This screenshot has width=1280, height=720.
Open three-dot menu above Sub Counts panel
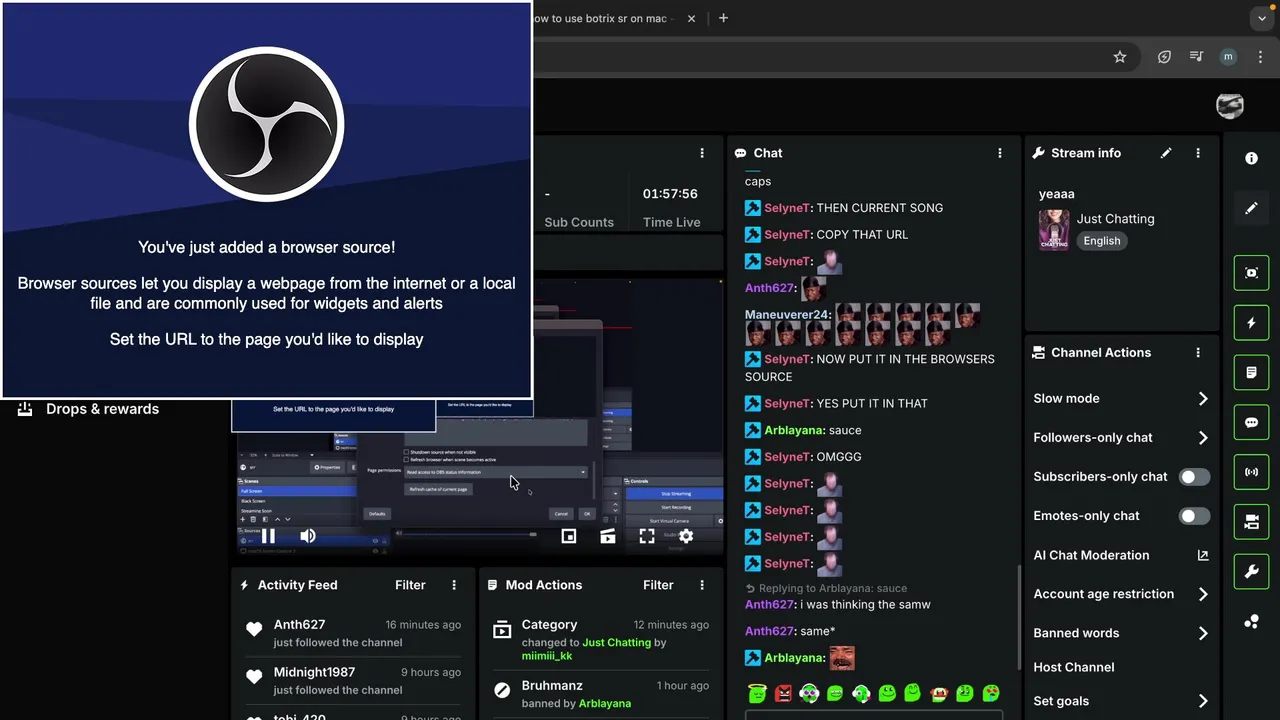tap(702, 153)
